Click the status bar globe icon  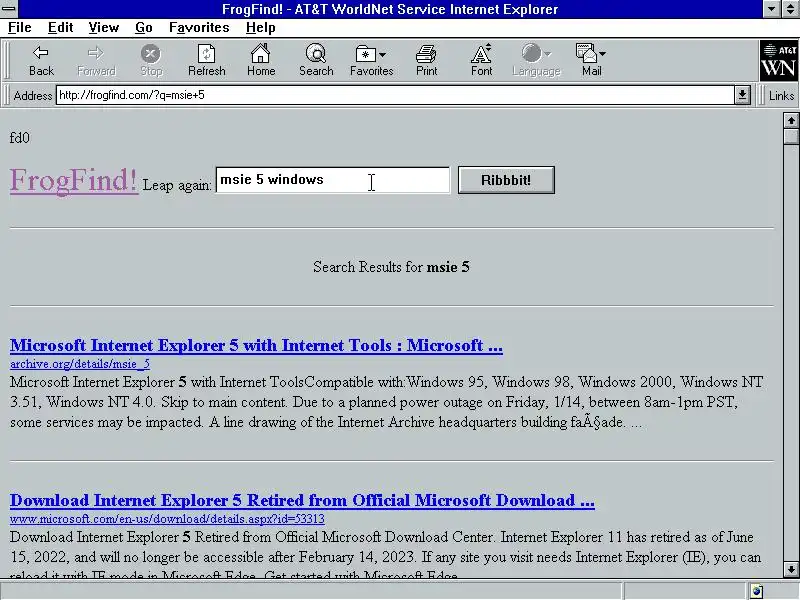coord(757,591)
